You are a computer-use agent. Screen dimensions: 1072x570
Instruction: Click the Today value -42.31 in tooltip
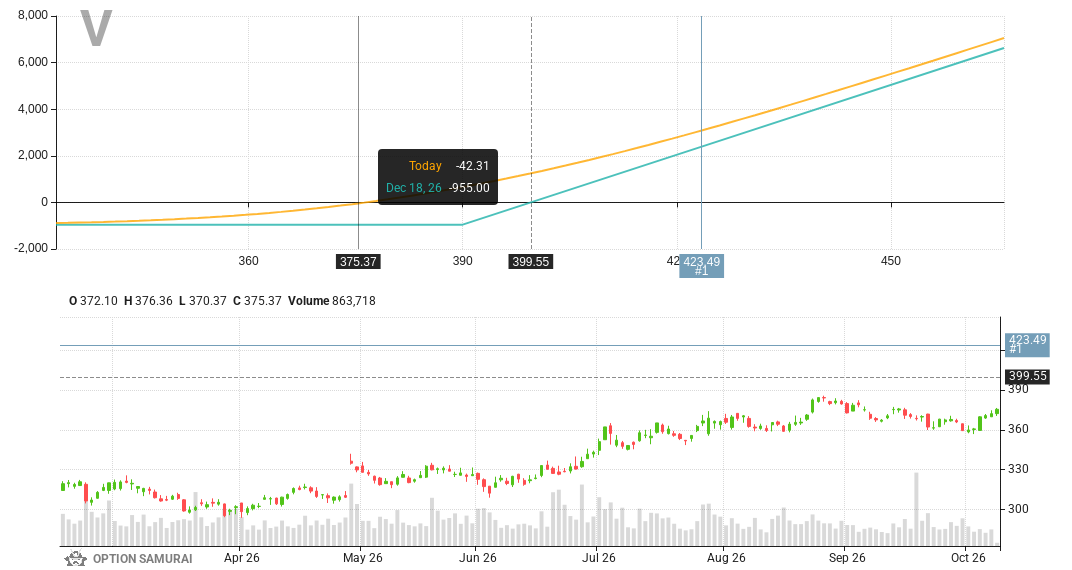(x=472, y=166)
